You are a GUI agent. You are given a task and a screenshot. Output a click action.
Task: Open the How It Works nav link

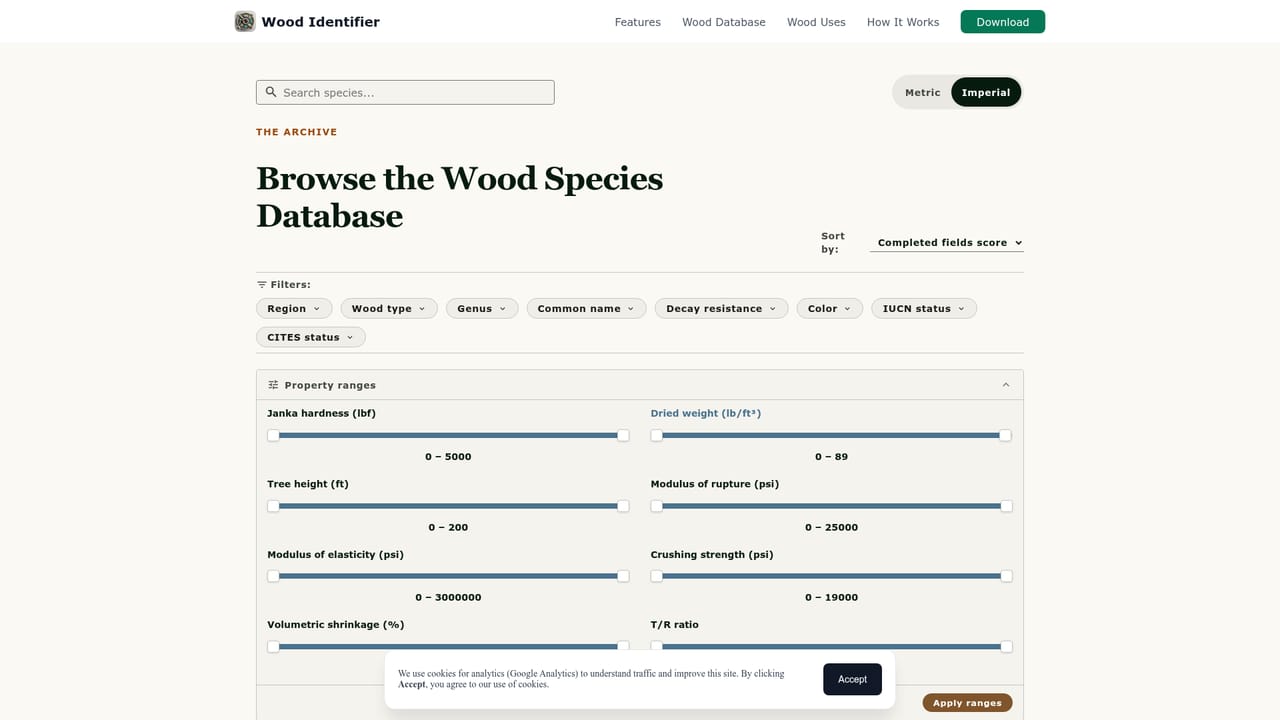(x=903, y=22)
